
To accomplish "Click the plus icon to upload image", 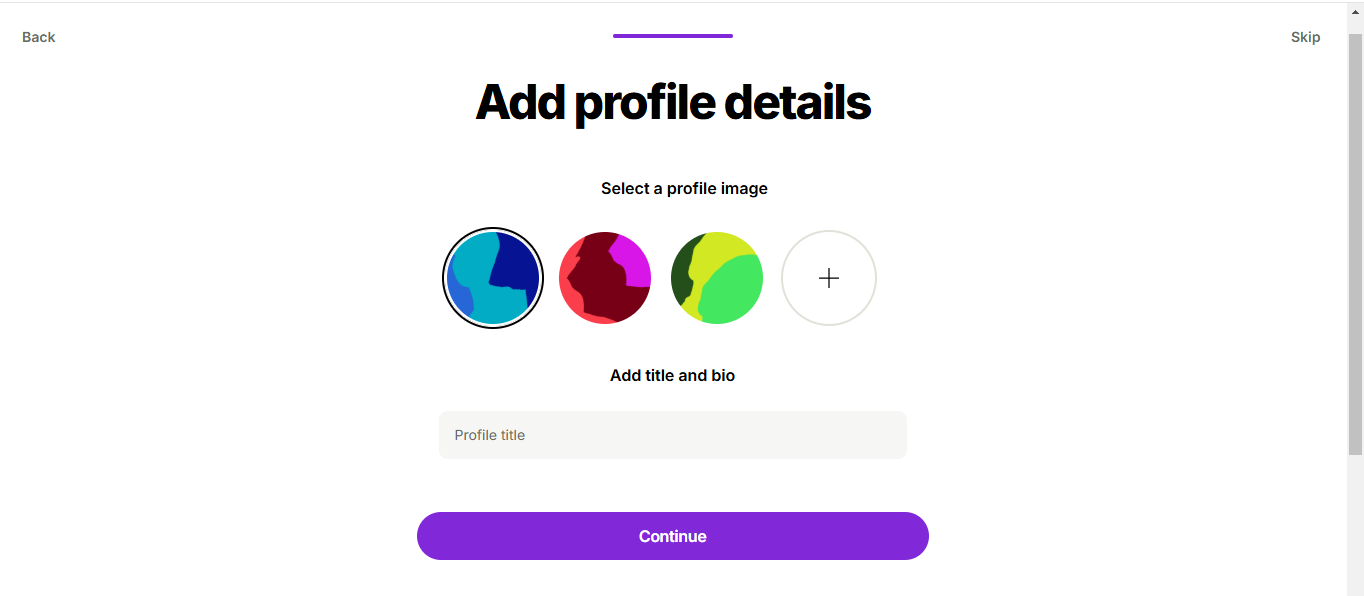I will point(829,278).
